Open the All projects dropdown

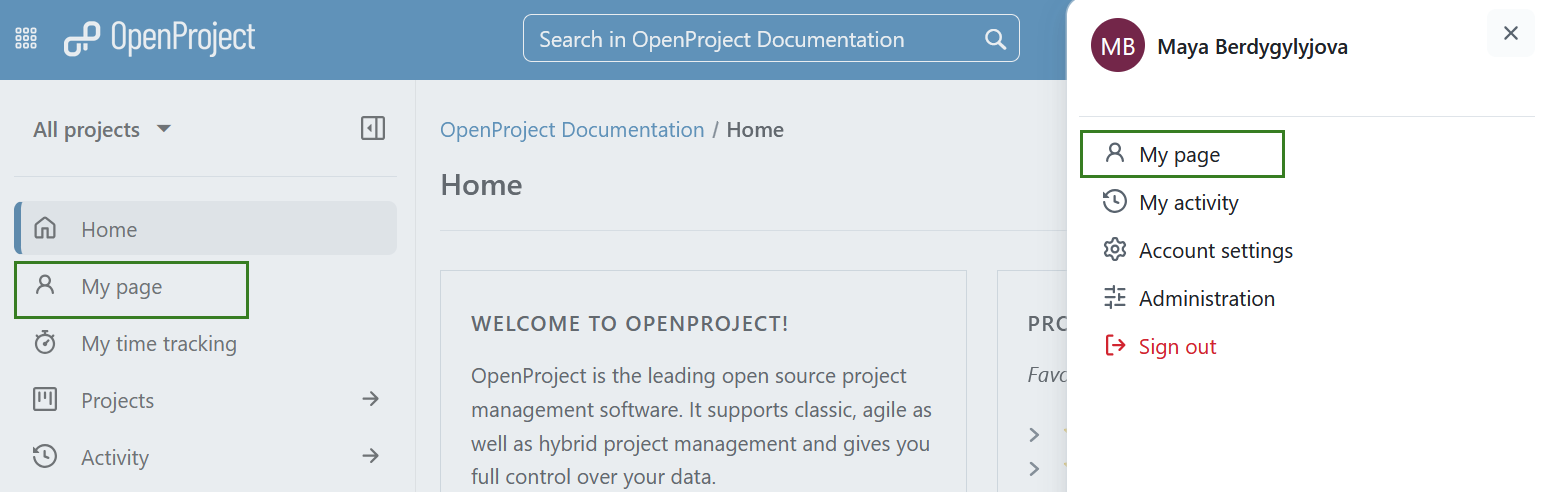pyautogui.click(x=102, y=130)
